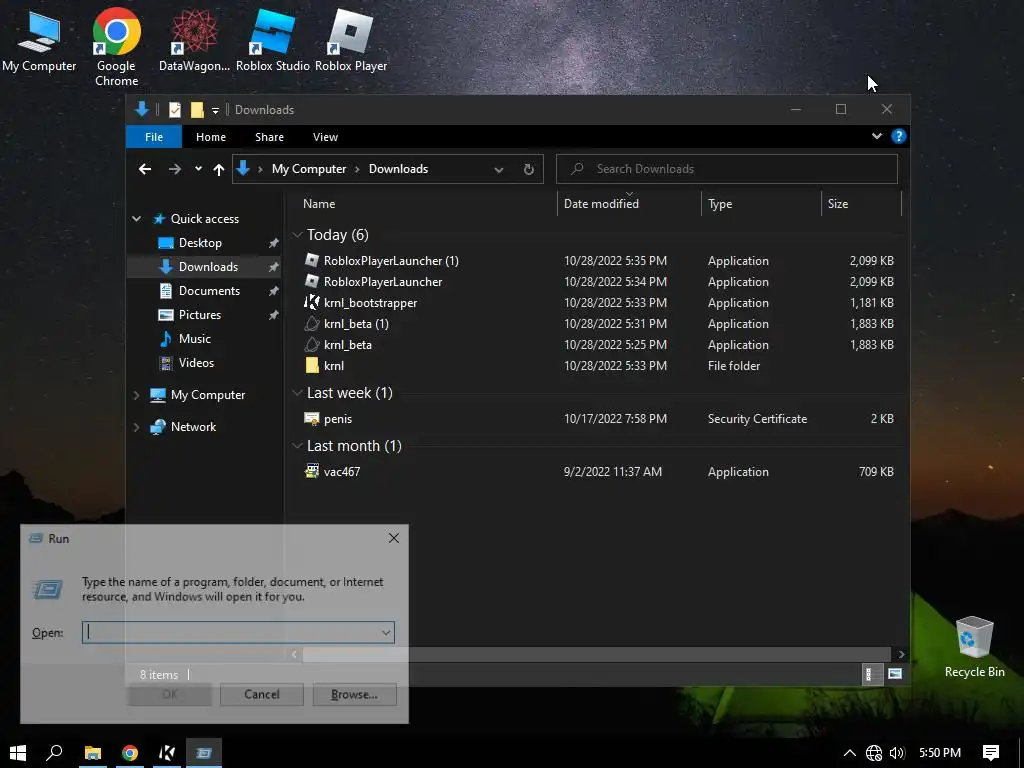Expand the Explorer ribbon chevron
The image size is (1024, 768).
coord(876,136)
